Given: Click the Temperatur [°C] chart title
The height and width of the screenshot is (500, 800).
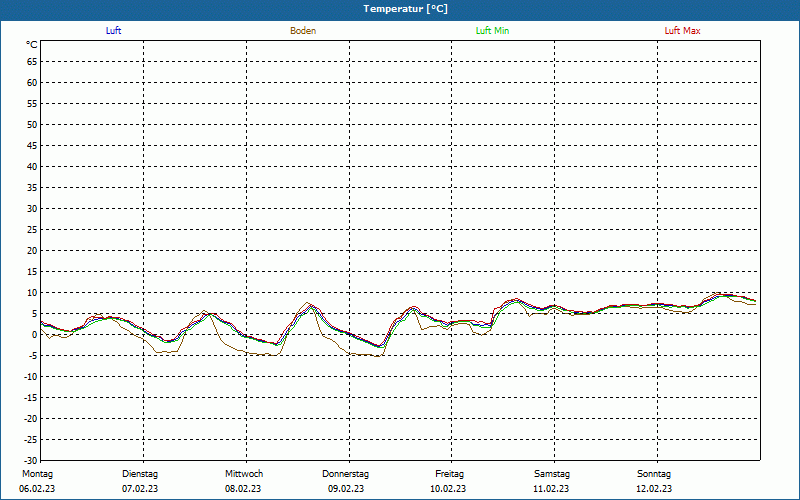Looking at the screenshot, I should click(x=406, y=9).
